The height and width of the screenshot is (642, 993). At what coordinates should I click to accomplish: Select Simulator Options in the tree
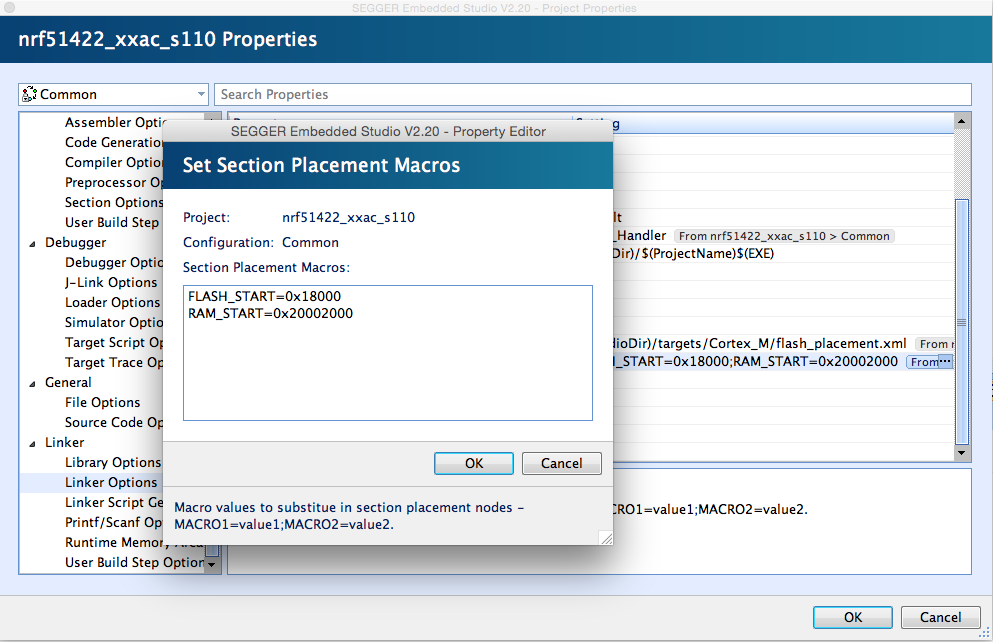pos(113,322)
